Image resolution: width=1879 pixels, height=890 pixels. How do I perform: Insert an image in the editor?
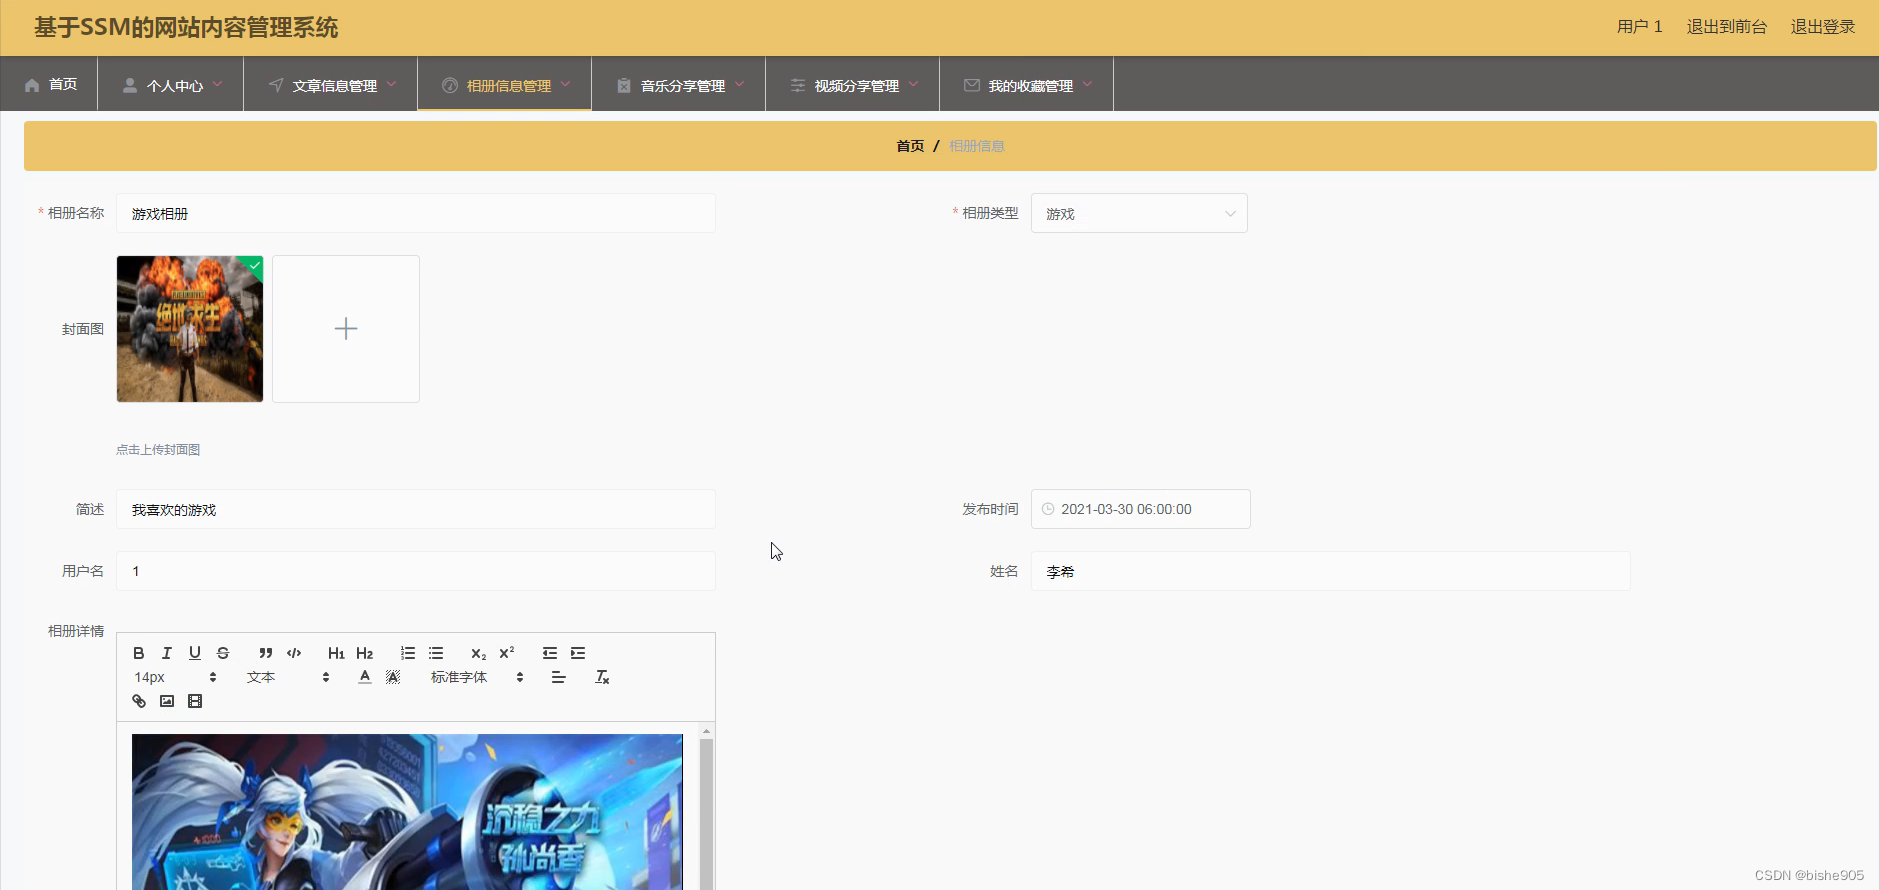pos(167,701)
